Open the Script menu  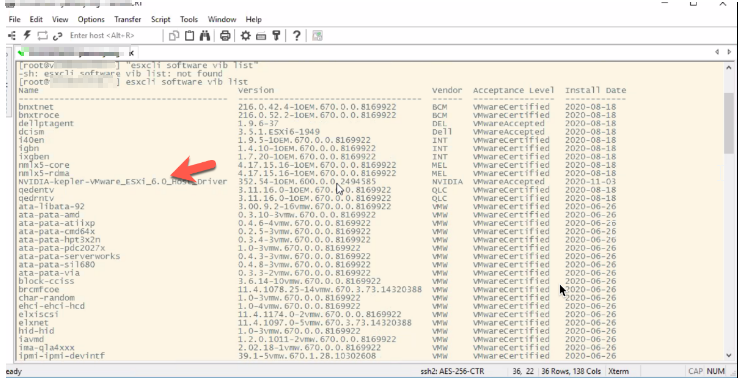click(x=160, y=19)
